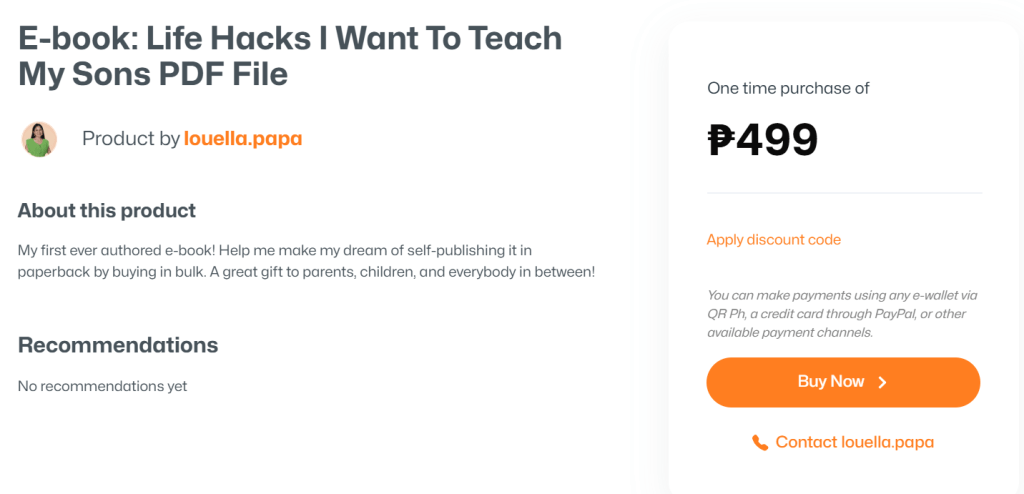
Task: Click the phone icon beside Contact louella.papa
Action: click(760, 442)
